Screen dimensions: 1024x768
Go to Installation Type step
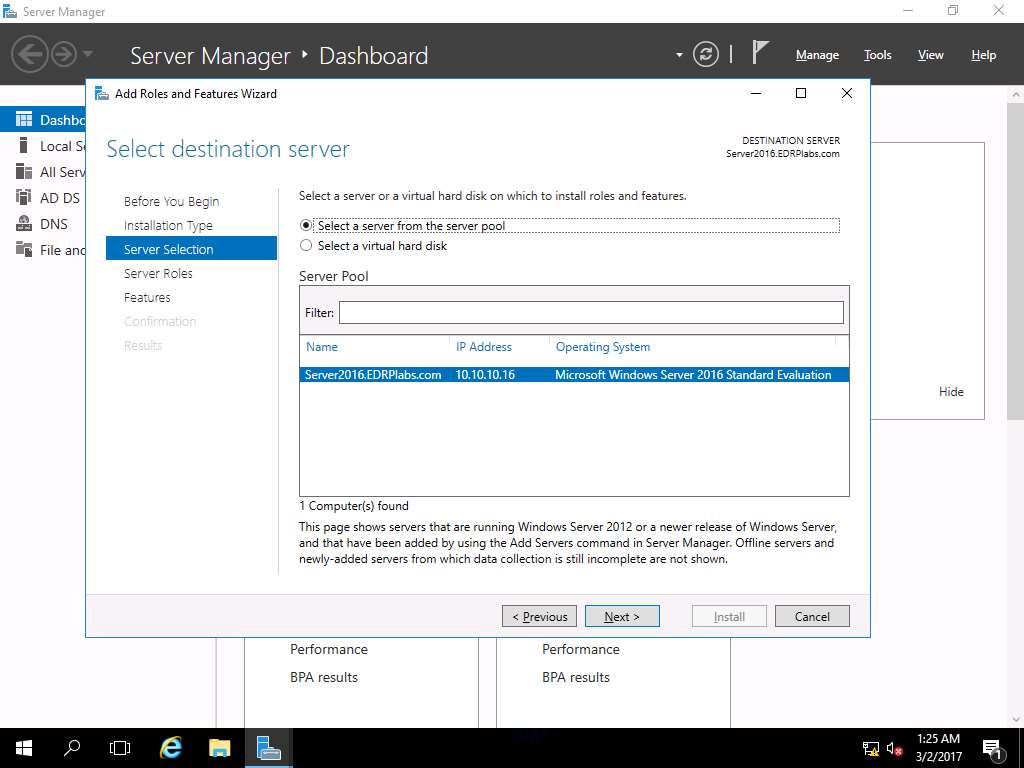168,225
